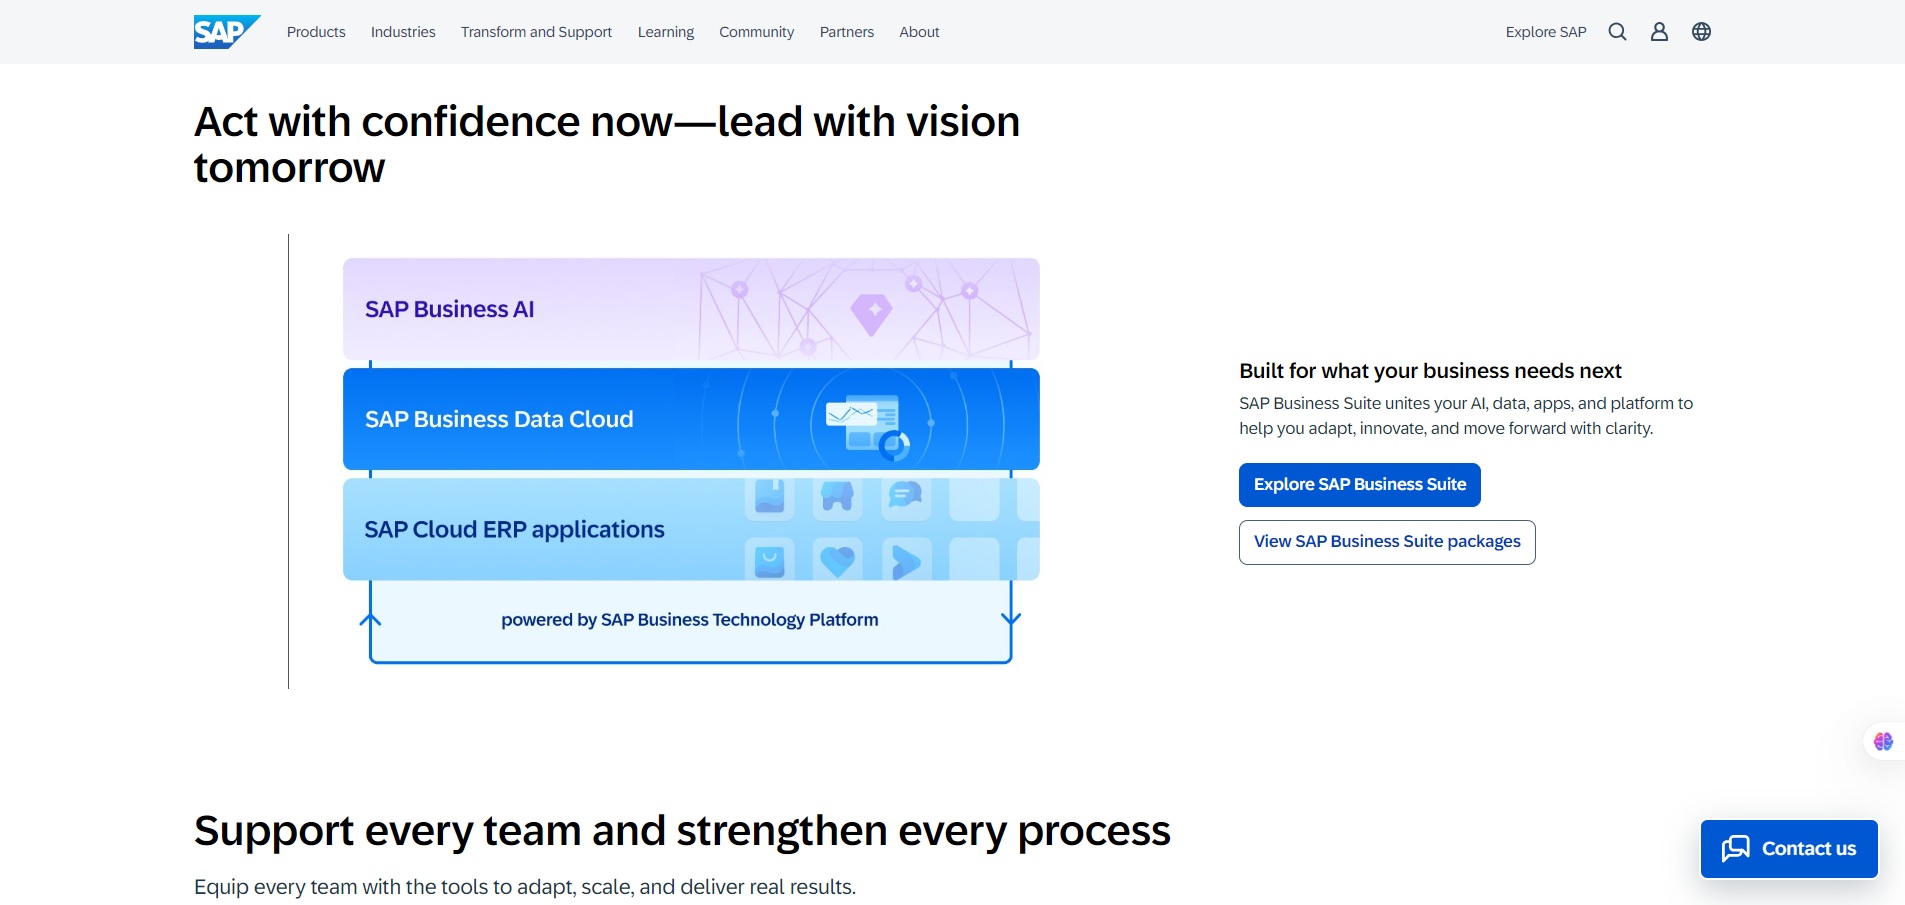Open the colorful AI assistant brain icon
The image size is (1905, 905).
pyautogui.click(x=1883, y=741)
